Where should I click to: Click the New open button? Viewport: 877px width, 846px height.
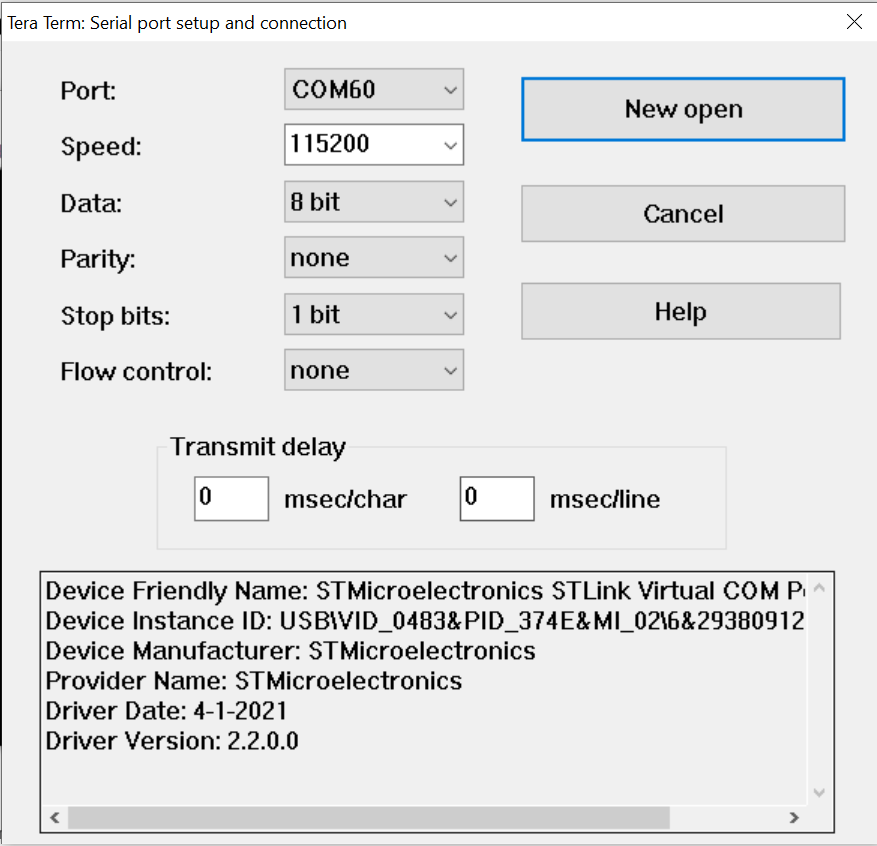coord(683,110)
